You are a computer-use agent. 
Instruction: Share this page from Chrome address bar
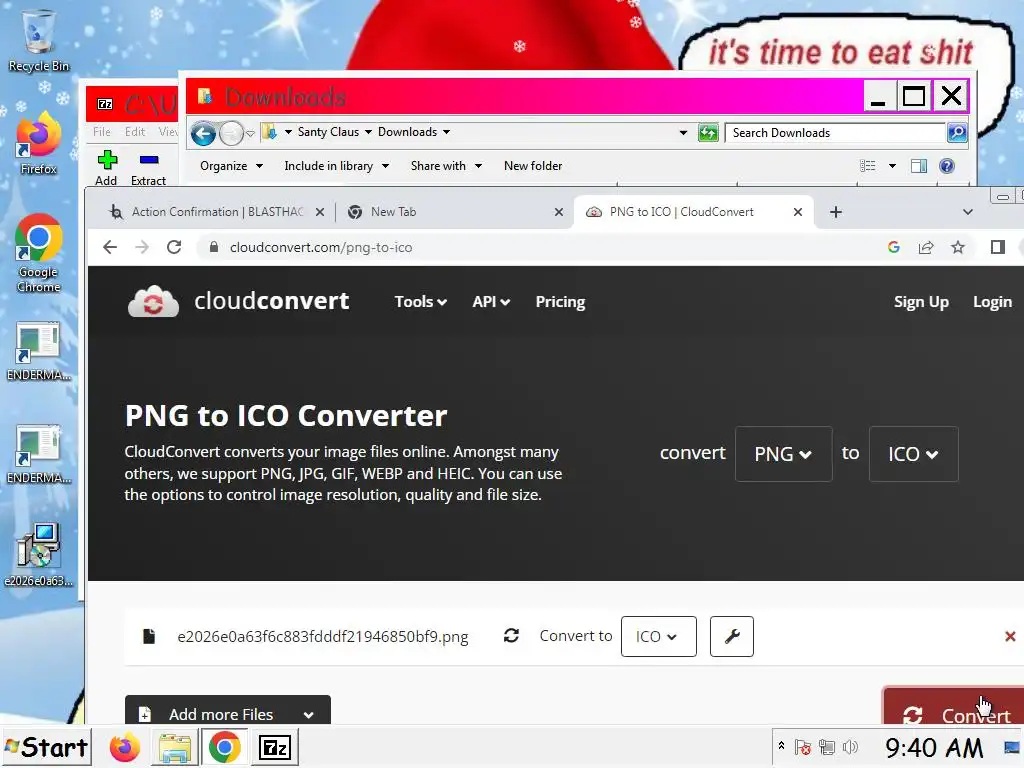pyautogui.click(x=926, y=248)
